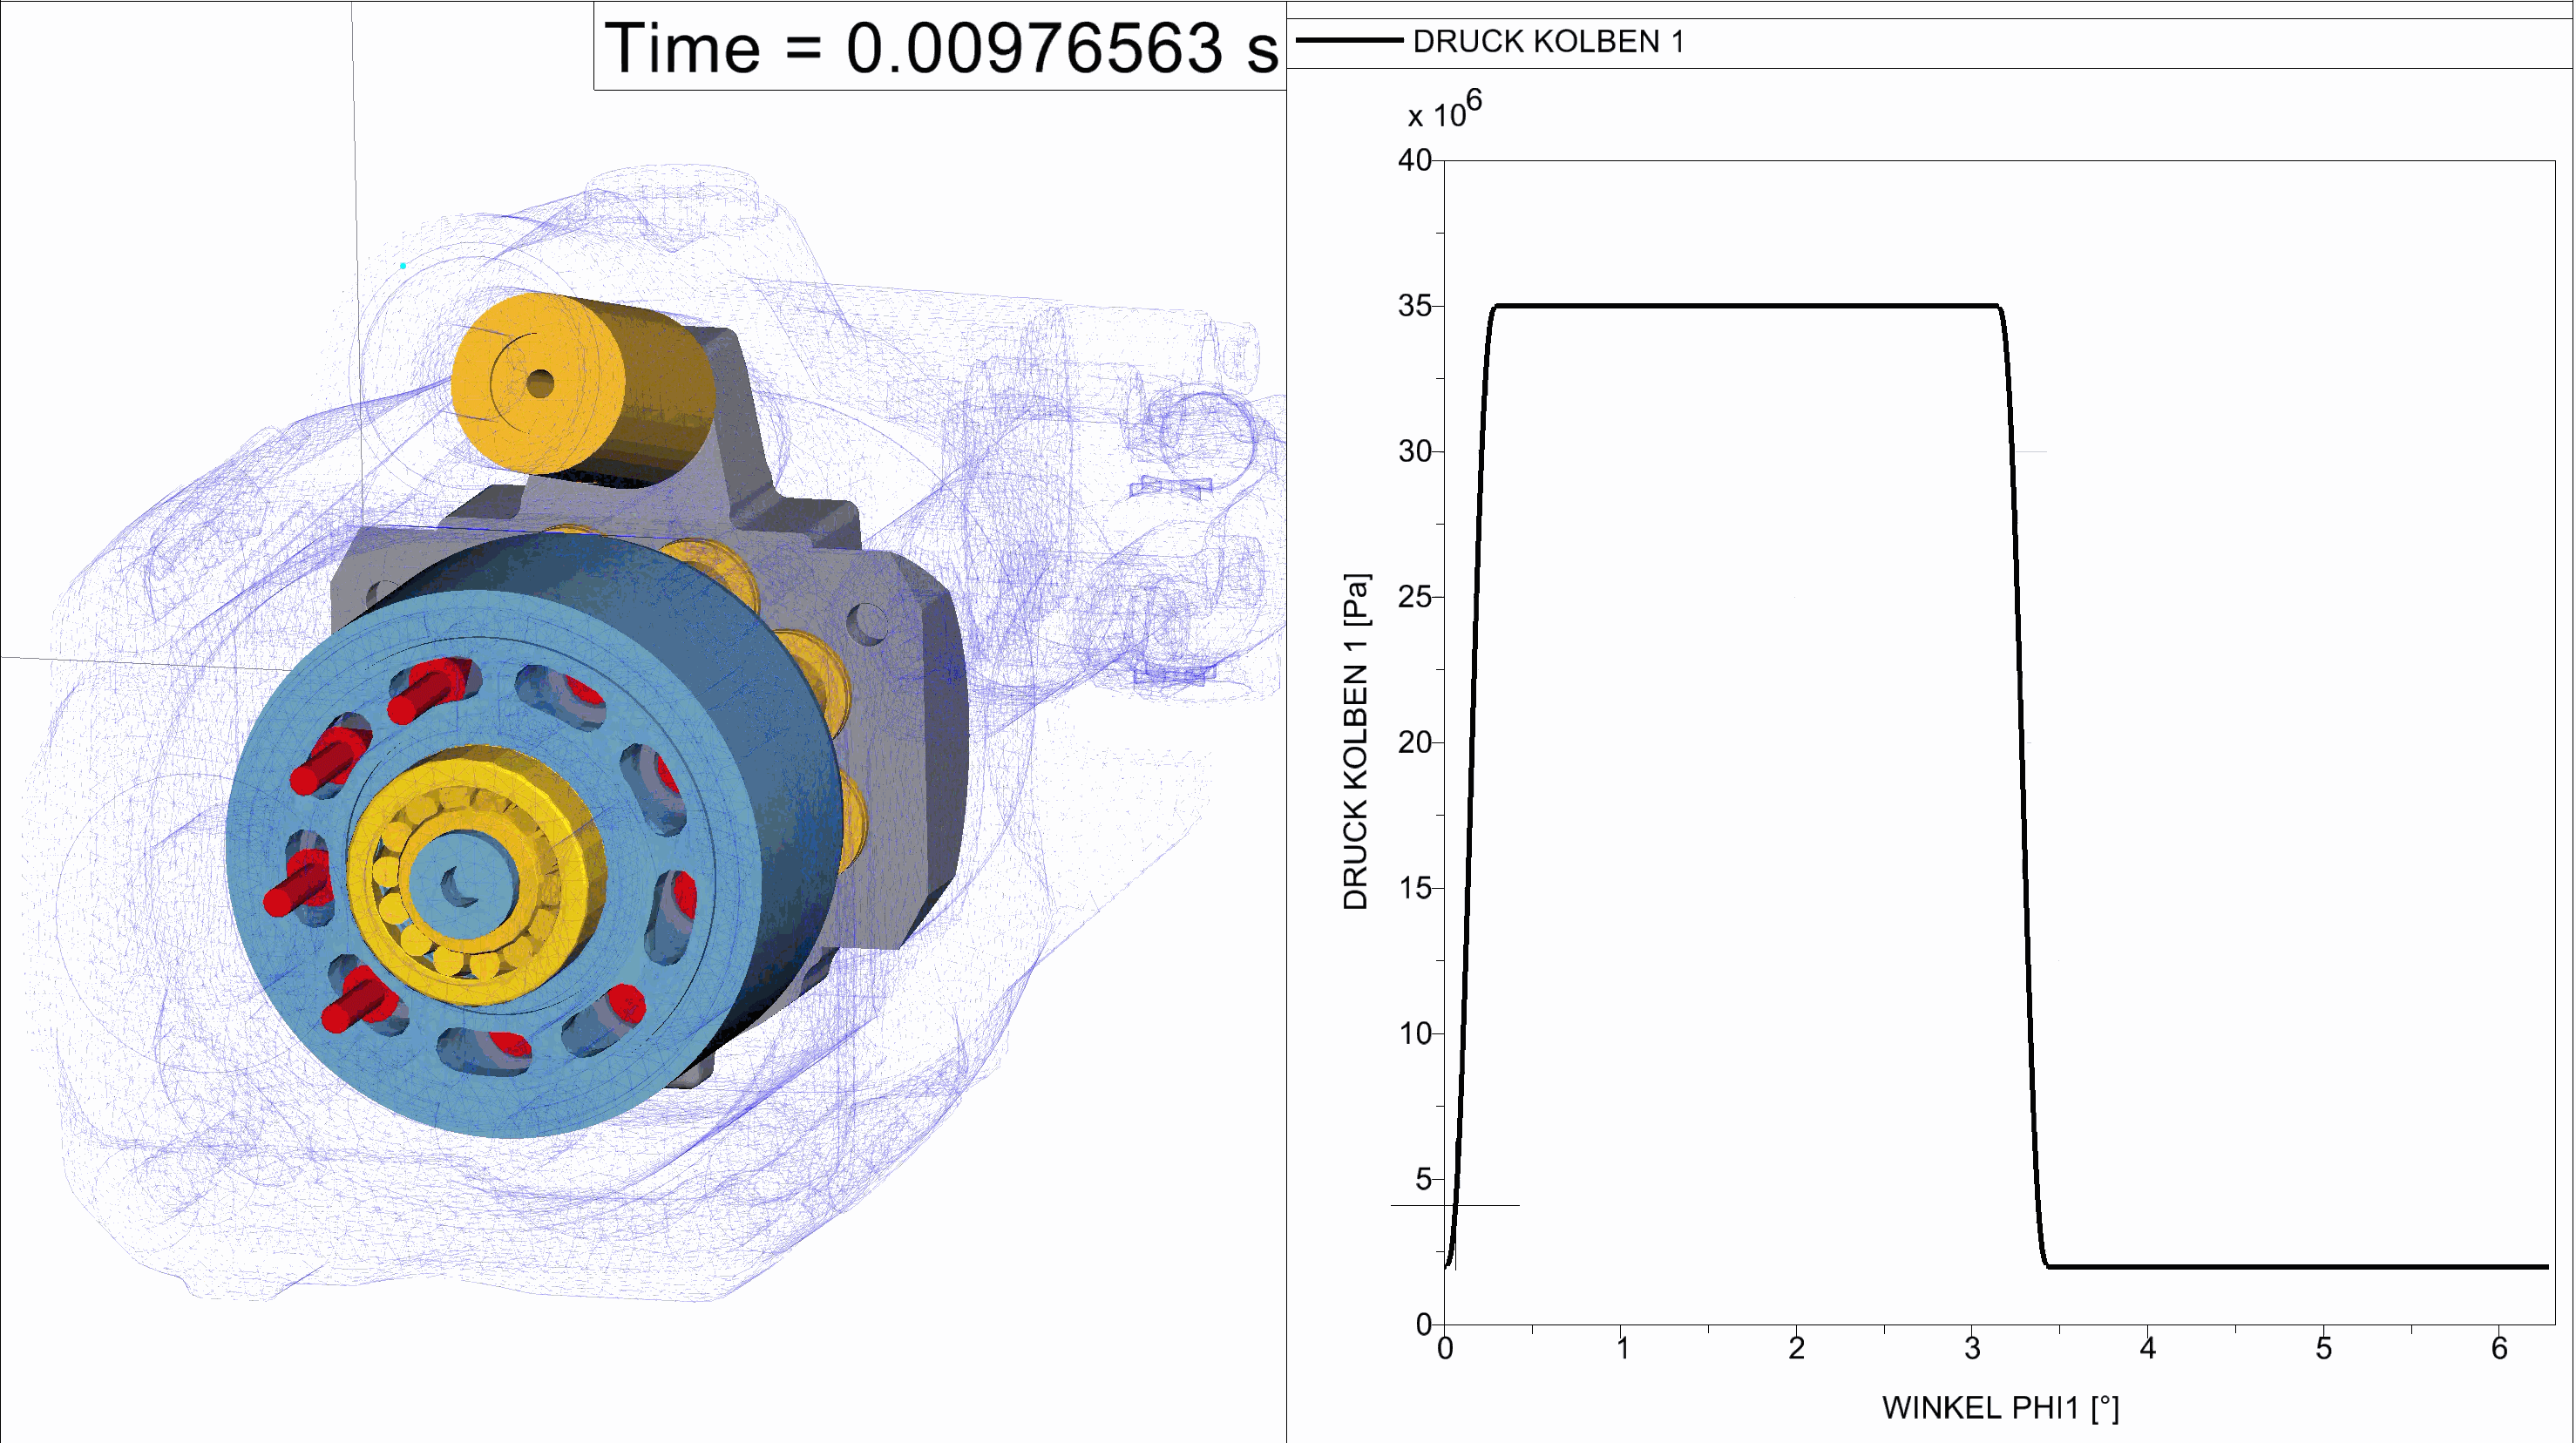The image size is (2576, 1443).
Task: Click the low flat curve segment near x=5
Action: point(2322,1266)
